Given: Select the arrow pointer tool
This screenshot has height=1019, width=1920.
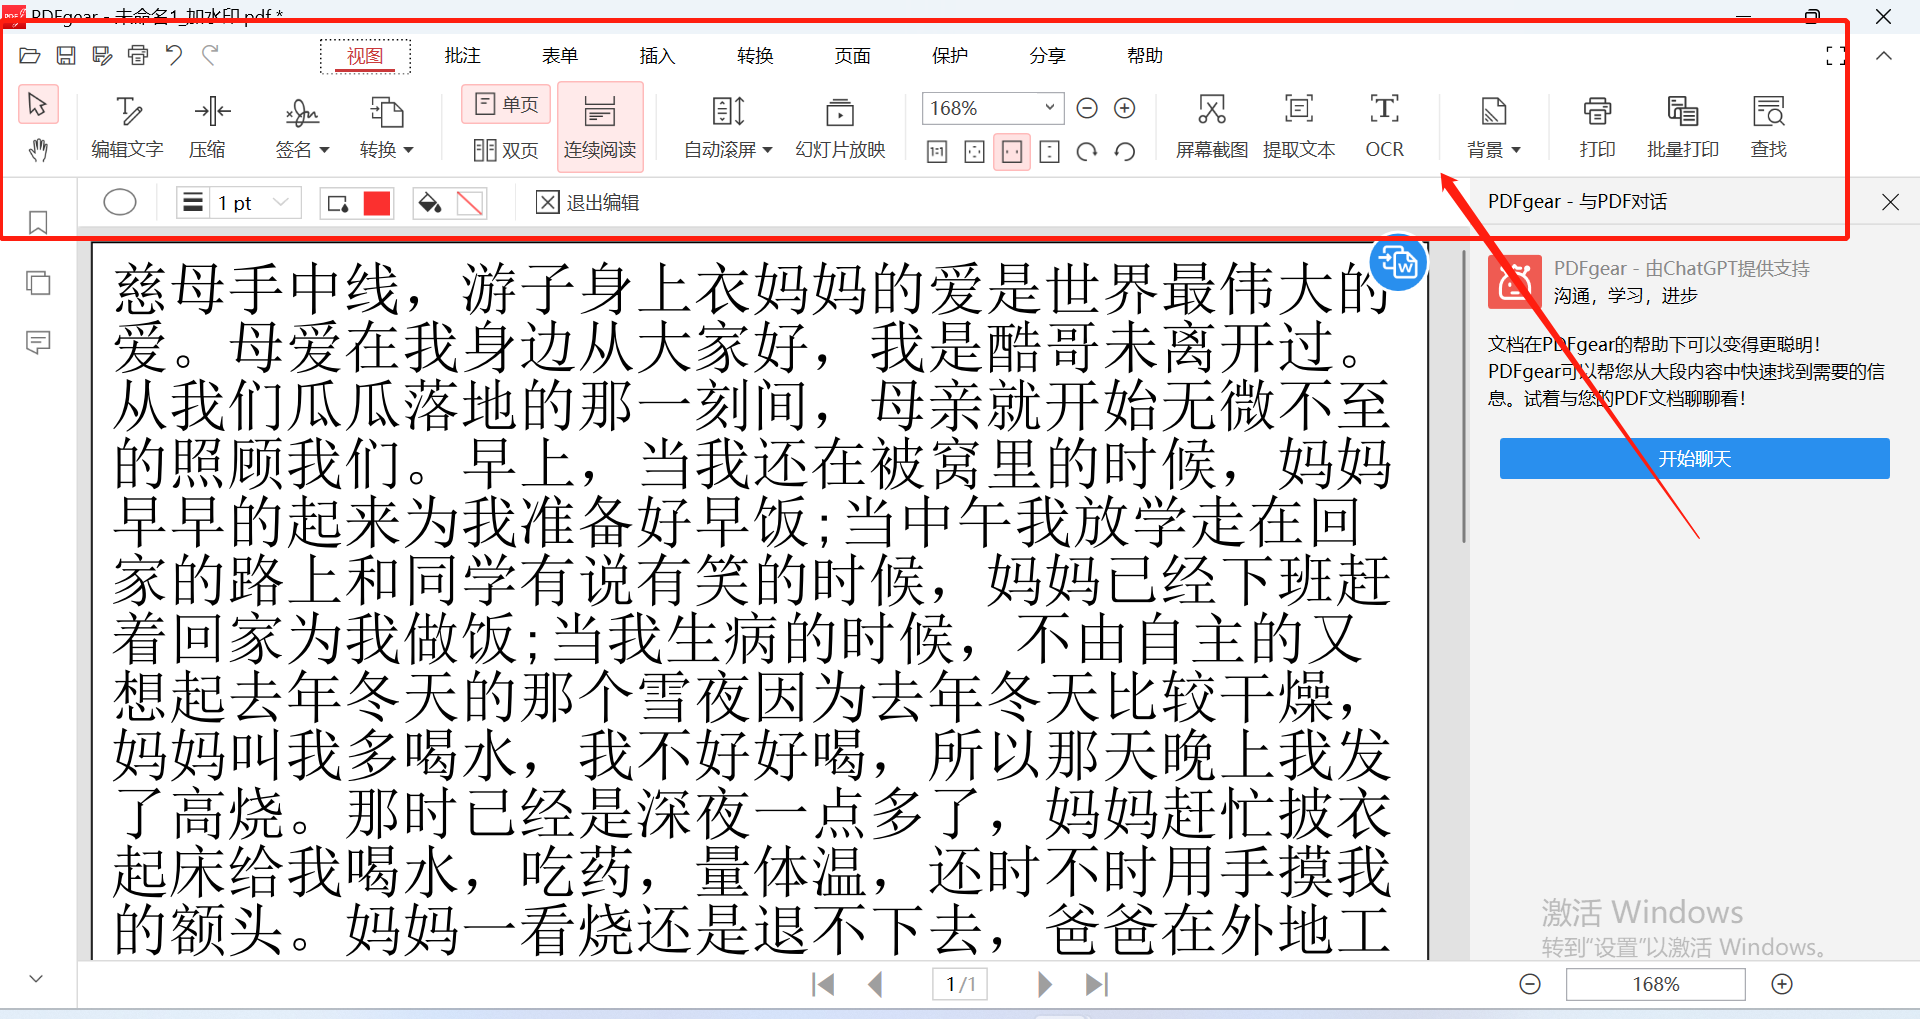Looking at the screenshot, I should pyautogui.click(x=38, y=104).
